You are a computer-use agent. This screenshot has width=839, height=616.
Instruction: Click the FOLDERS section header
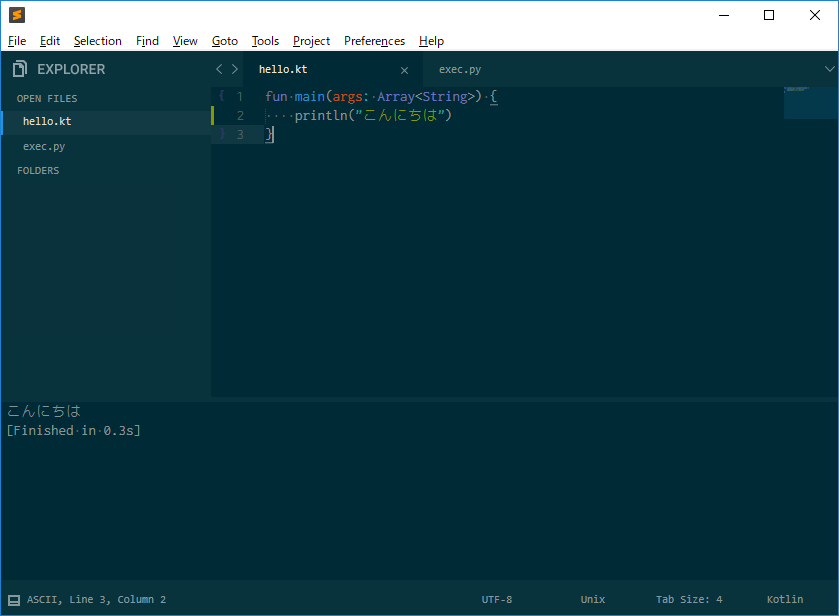pyautogui.click(x=38, y=171)
